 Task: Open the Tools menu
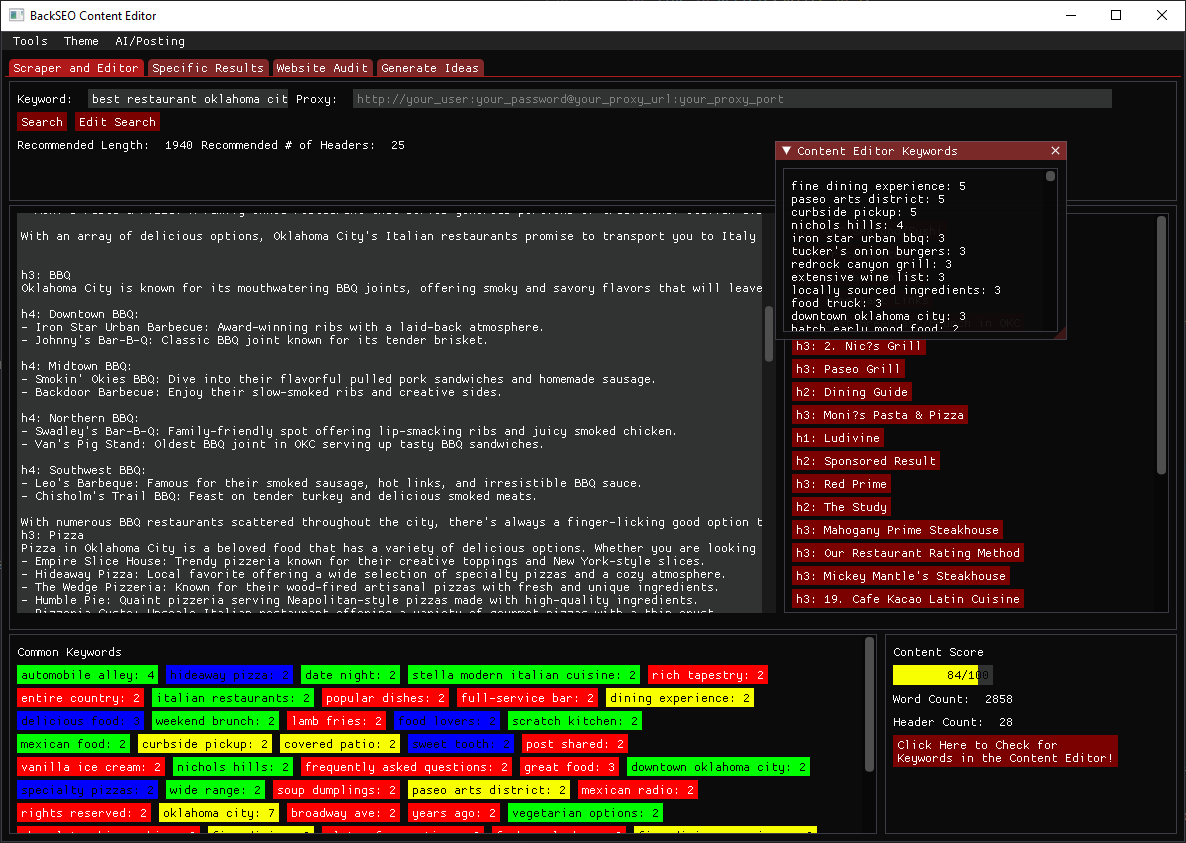[x=30, y=41]
